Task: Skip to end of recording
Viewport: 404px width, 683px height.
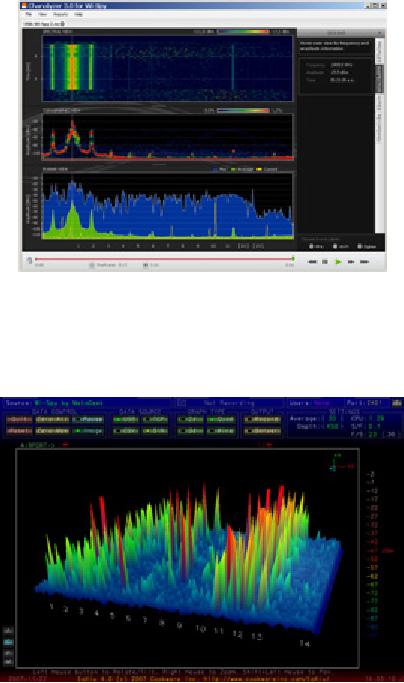Action: click(364, 262)
